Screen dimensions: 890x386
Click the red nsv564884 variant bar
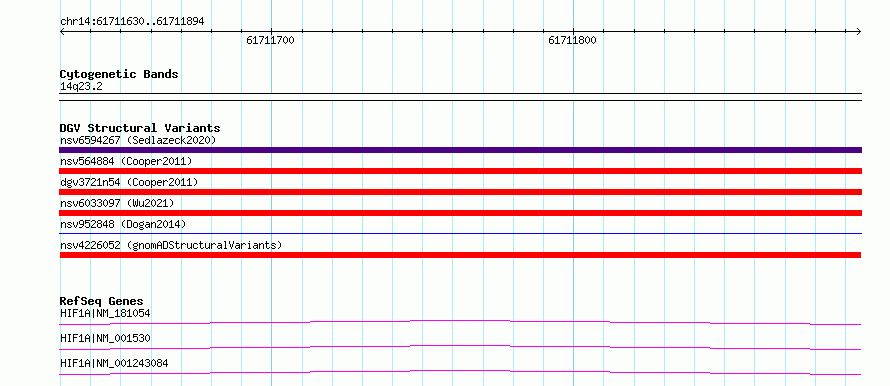tap(461, 171)
